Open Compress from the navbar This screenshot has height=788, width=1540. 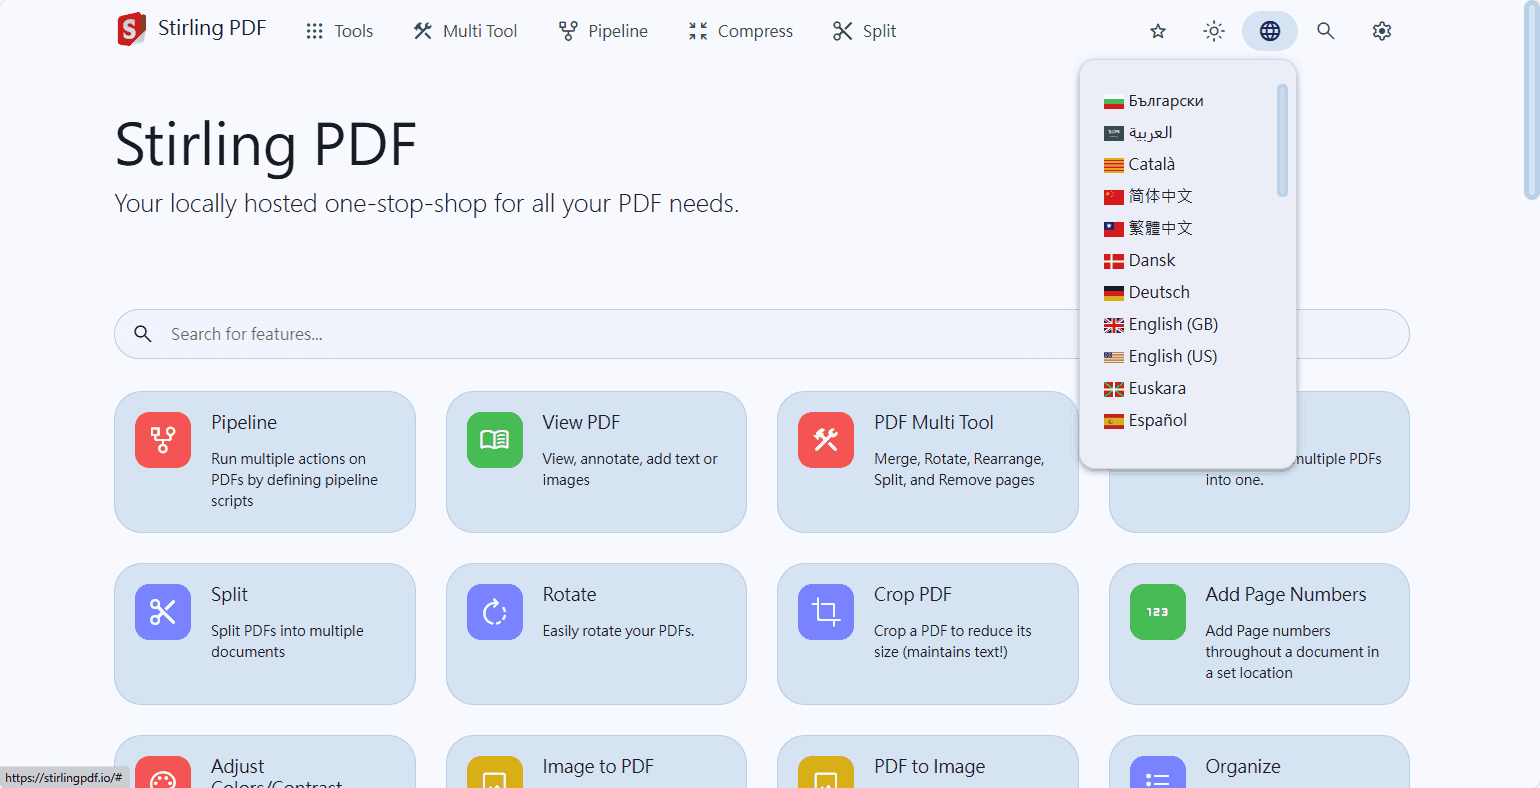pyautogui.click(x=741, y=31)
